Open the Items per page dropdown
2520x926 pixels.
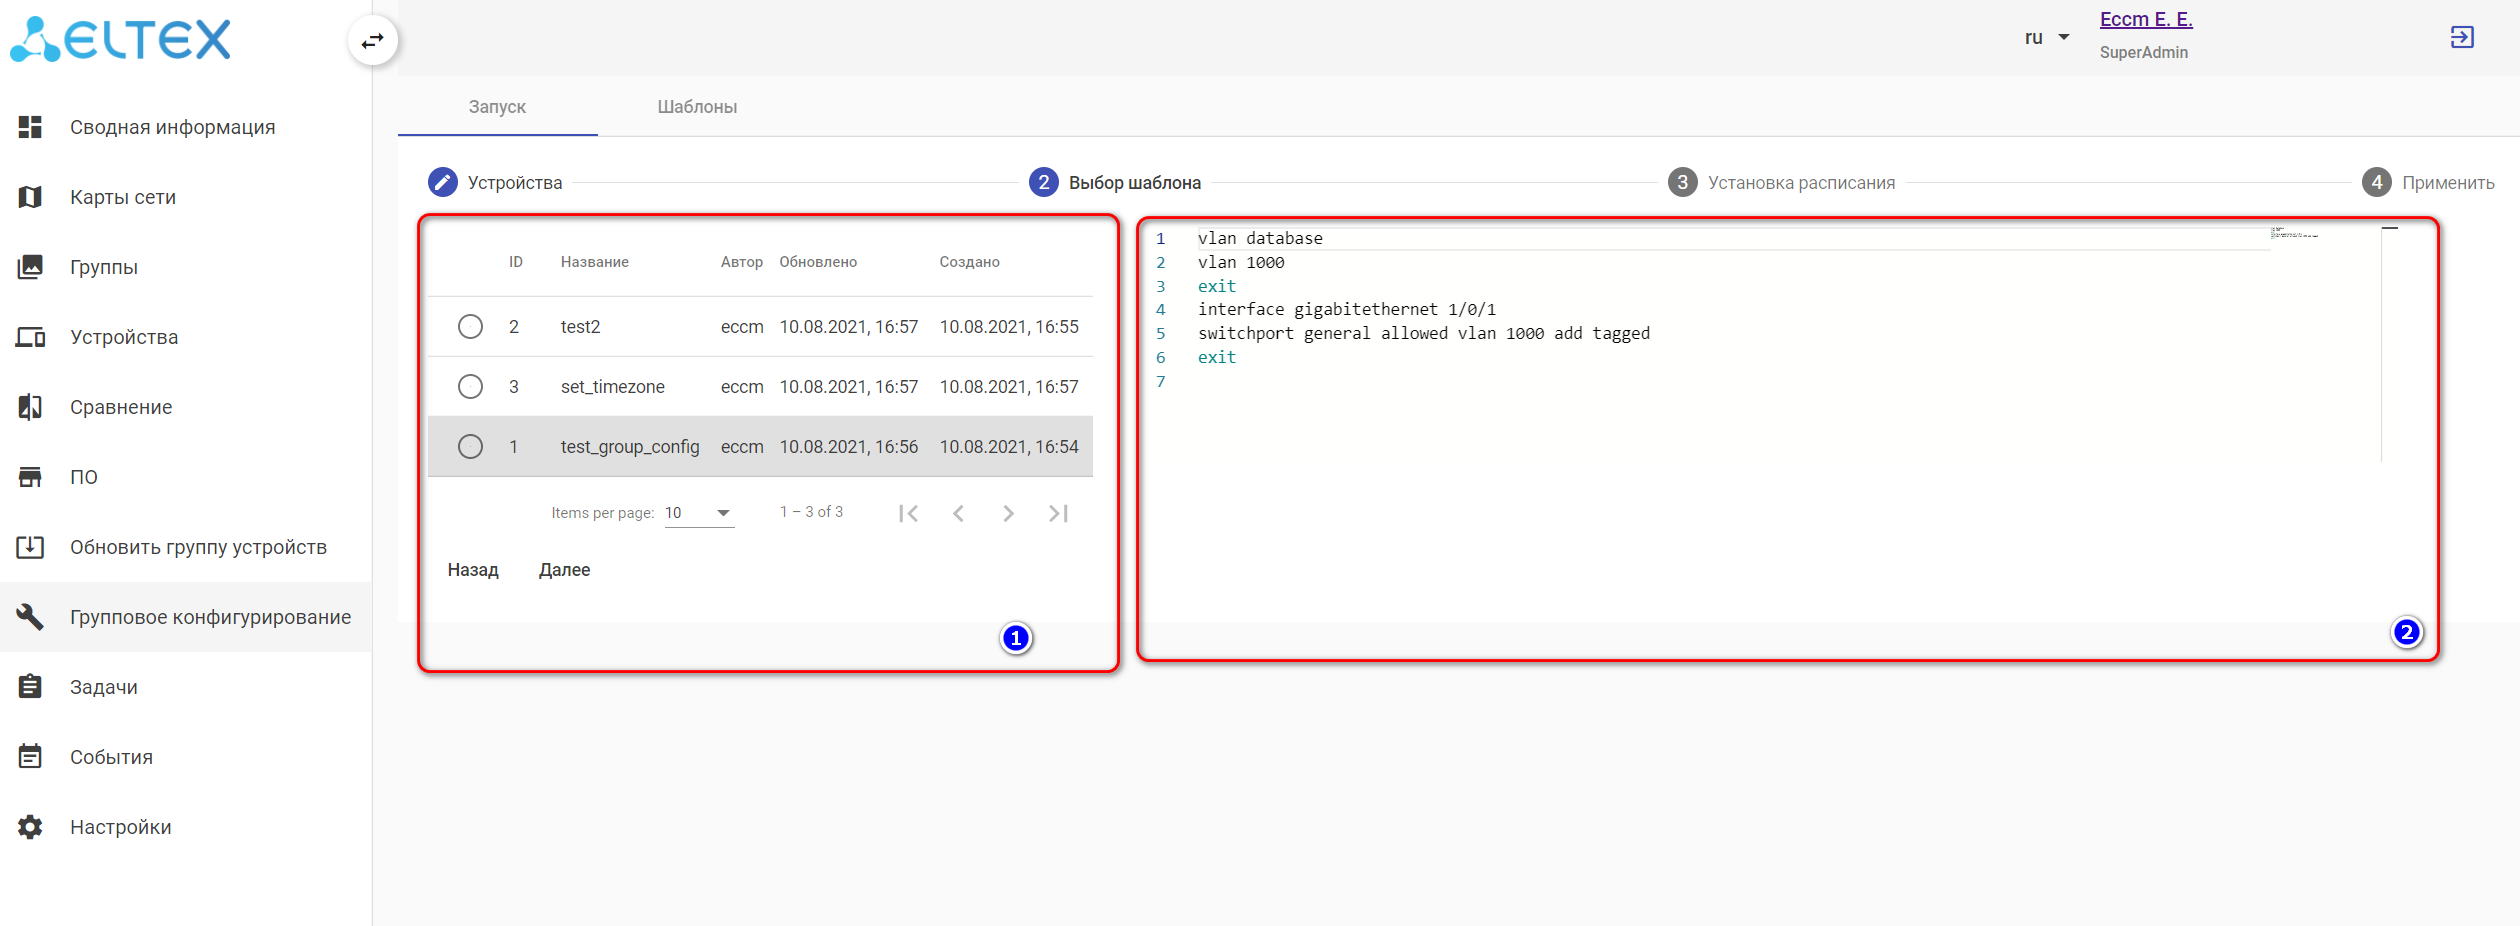click(699, 513)
